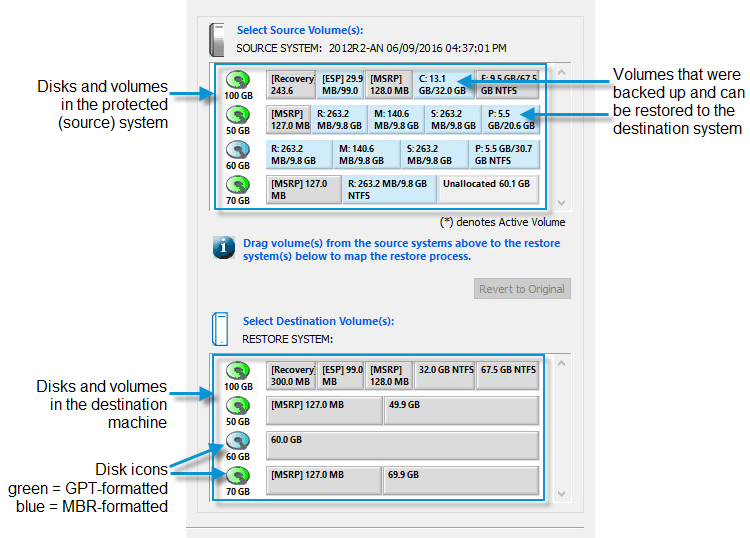750x538 pixels.
Task: Select the destination 70 GB disk icon
Action: click(238, 475)
